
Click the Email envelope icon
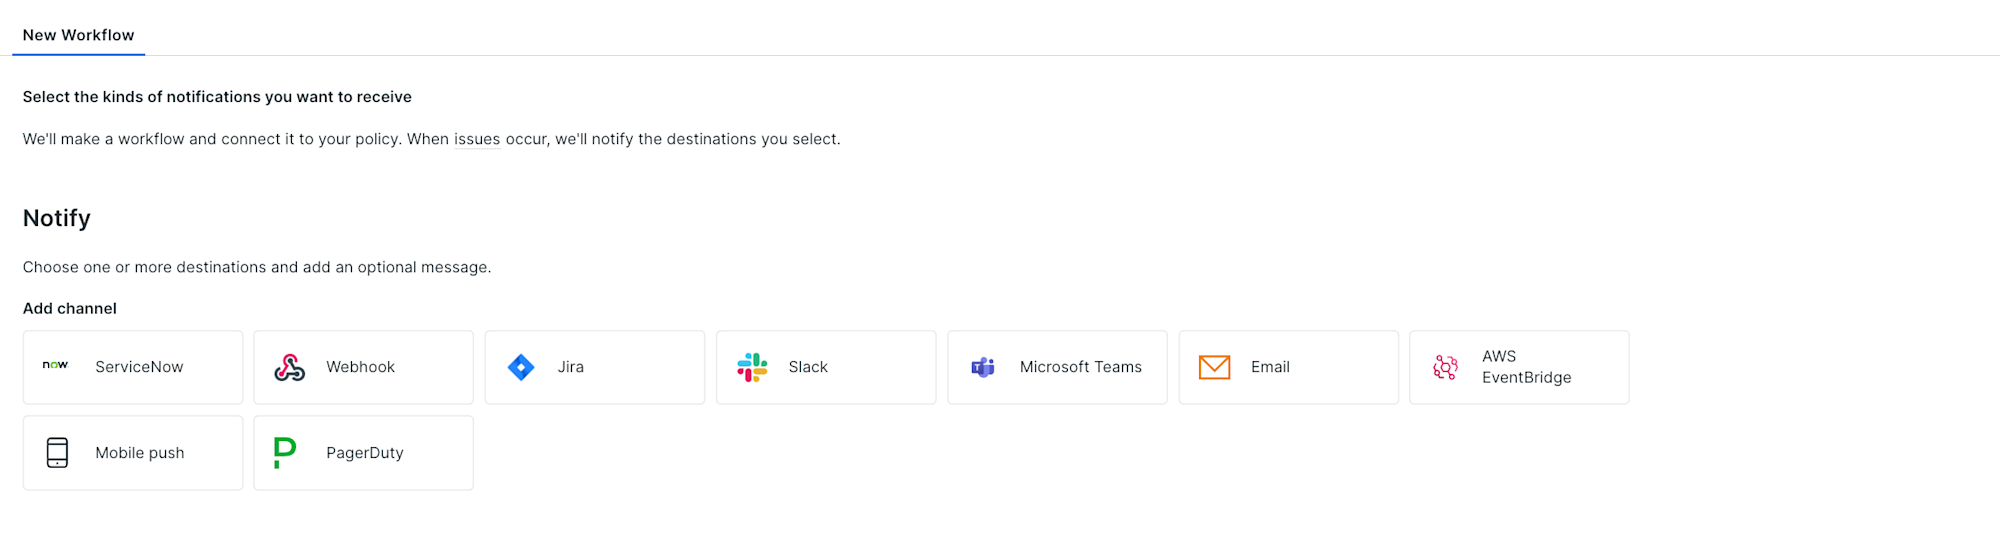[1214, 368]
